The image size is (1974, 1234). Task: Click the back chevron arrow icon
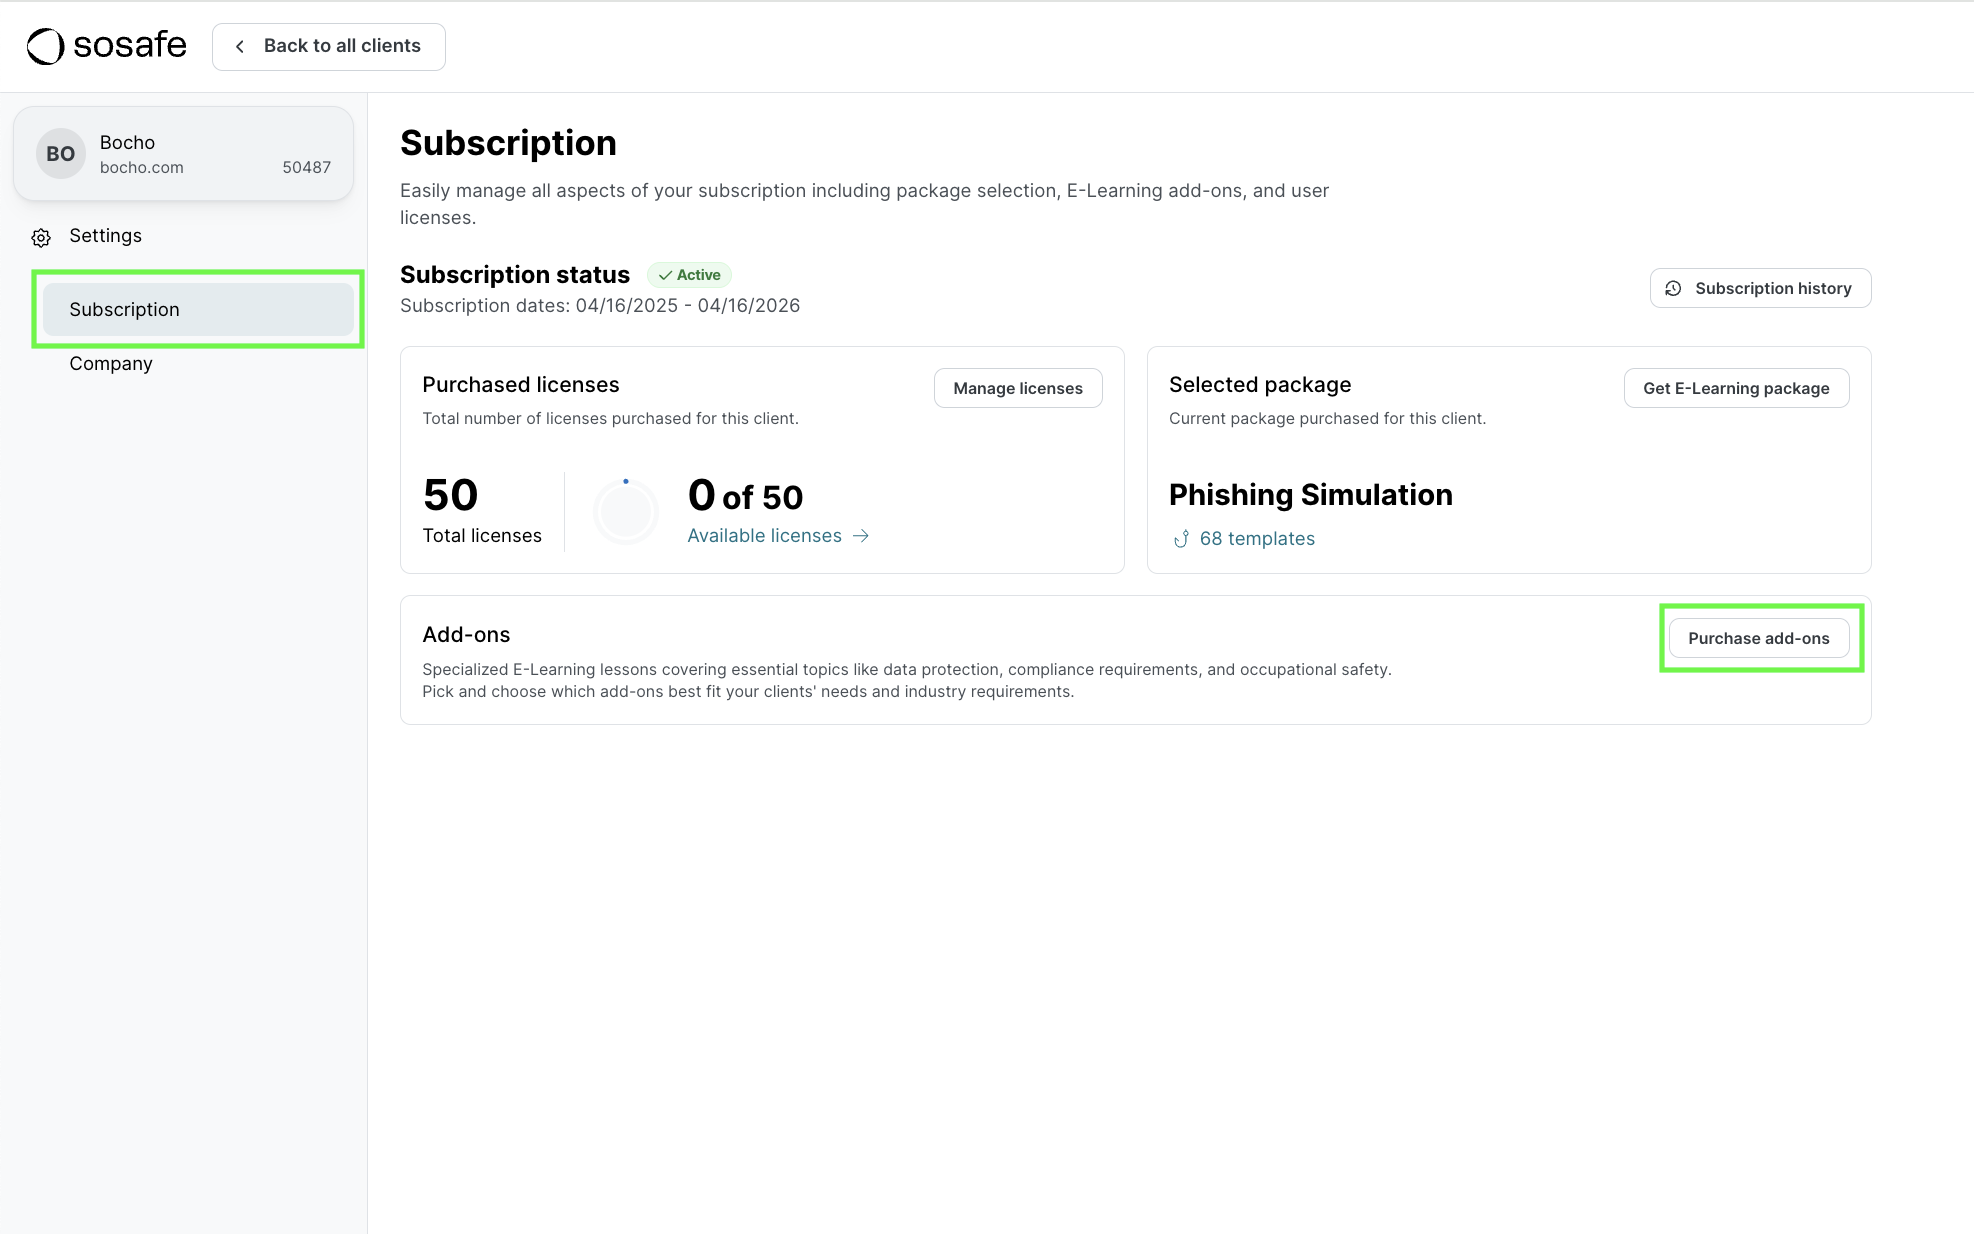240,47
